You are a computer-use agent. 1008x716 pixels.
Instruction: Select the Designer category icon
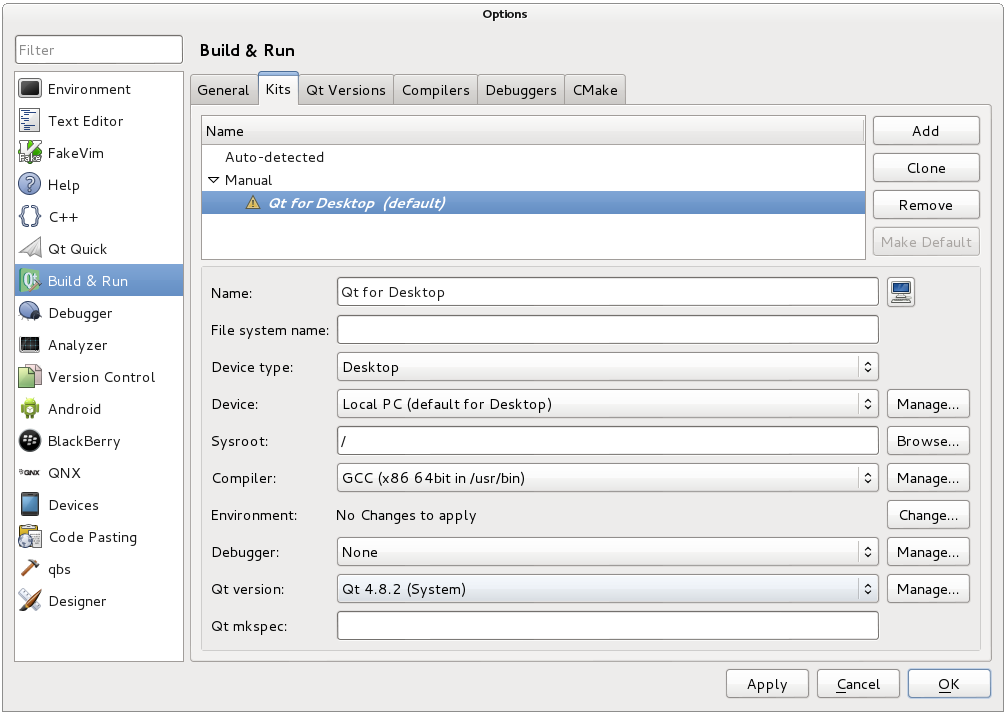pyautogui.click(x=30, y=600)
